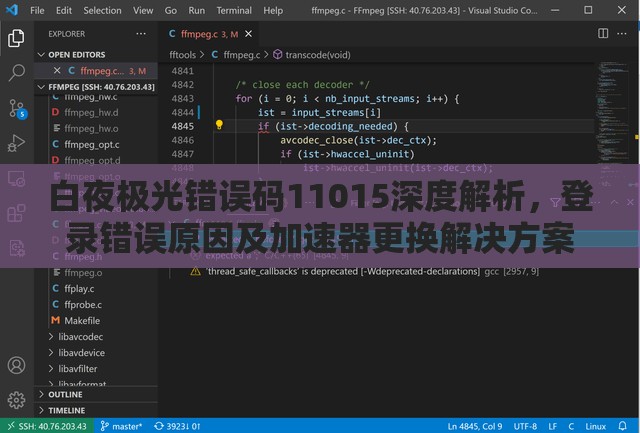This screenshot has height=433, width=640.
Task: Open ffmpeg_opt.d in file tree
Action: [91, 160]
